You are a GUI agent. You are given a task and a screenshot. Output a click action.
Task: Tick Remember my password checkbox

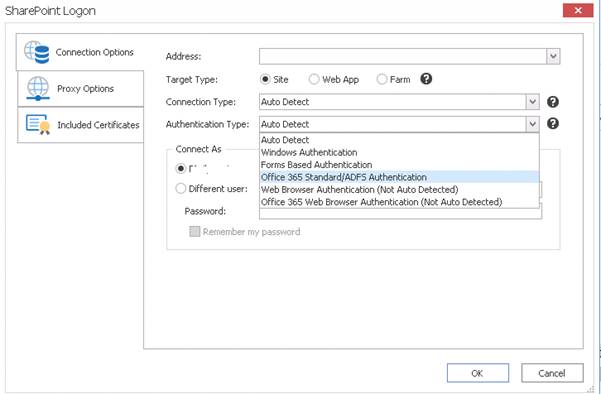[x=195, y=231]
